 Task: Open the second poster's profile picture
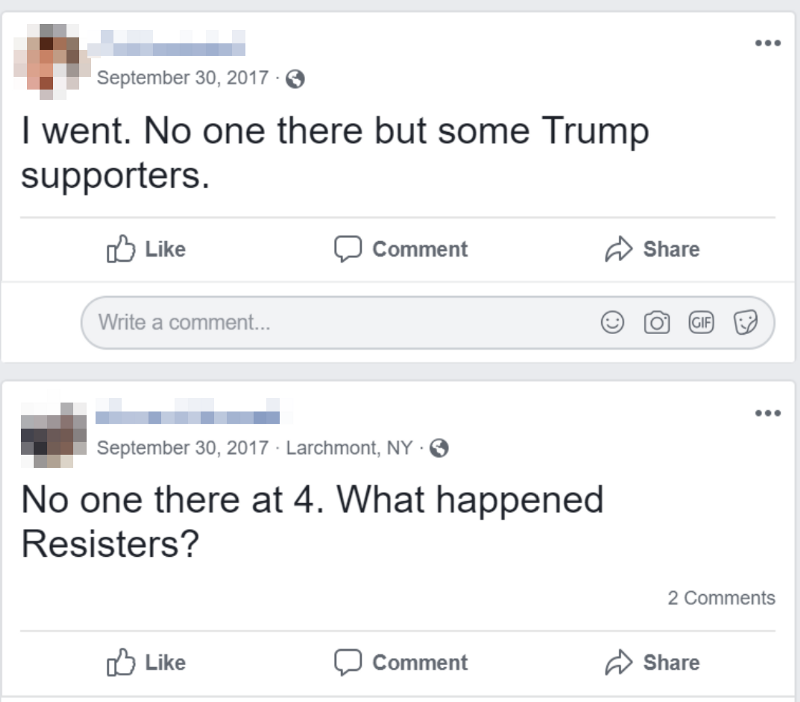[x=54, y=435]
